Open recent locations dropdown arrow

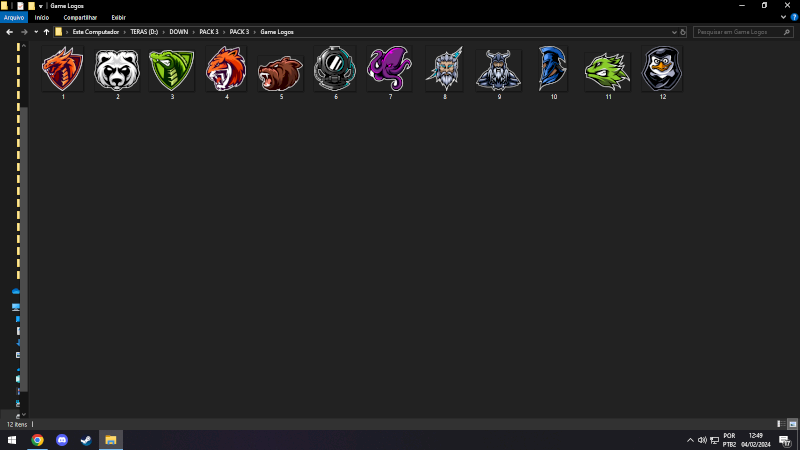tap(36, 32)
